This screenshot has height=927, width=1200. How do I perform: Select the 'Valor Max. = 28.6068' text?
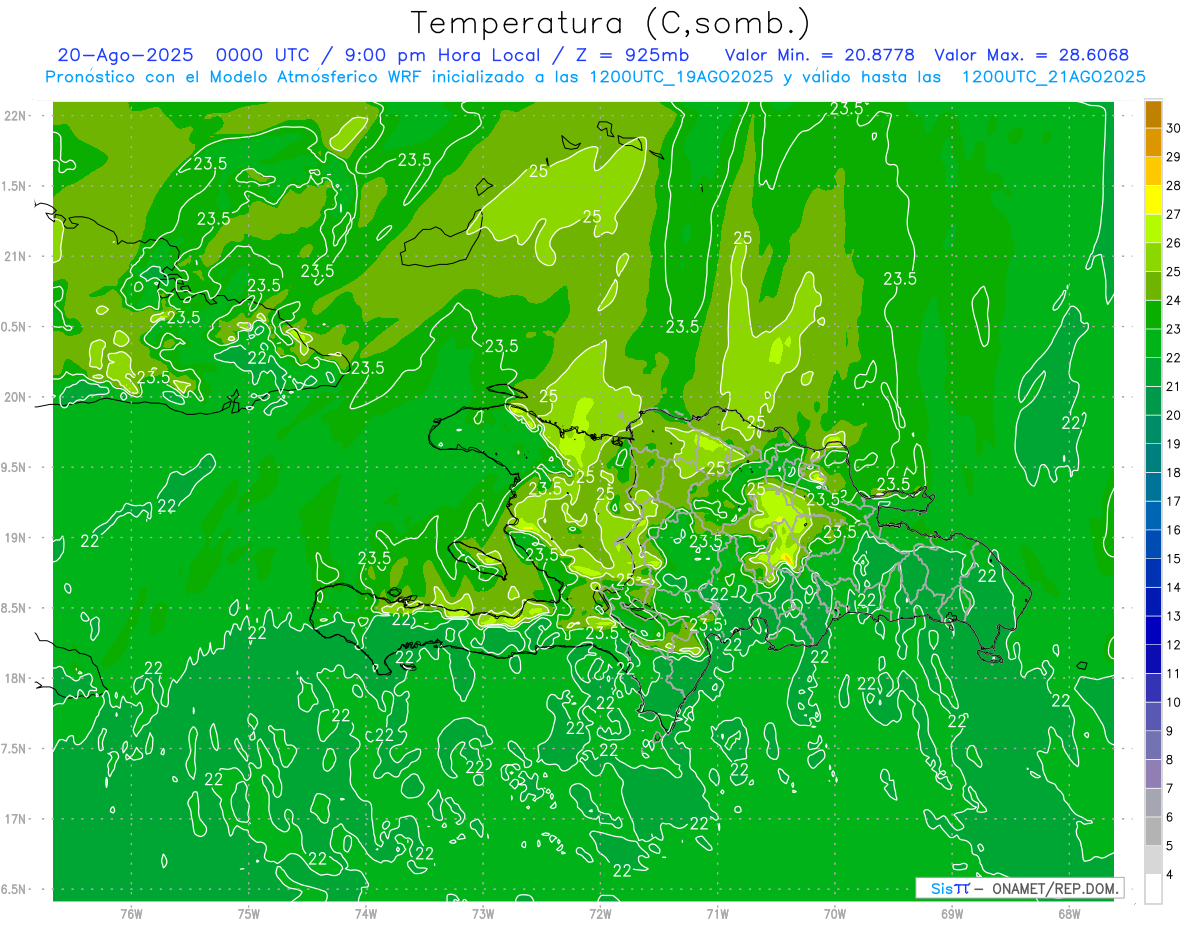pyautogui.click(x=1031, y=55)
